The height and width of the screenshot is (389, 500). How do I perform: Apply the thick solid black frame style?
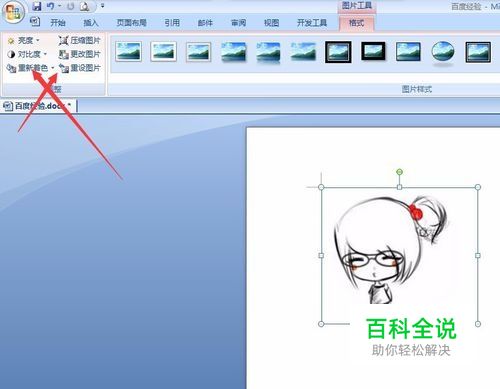[x=373, y=51]
